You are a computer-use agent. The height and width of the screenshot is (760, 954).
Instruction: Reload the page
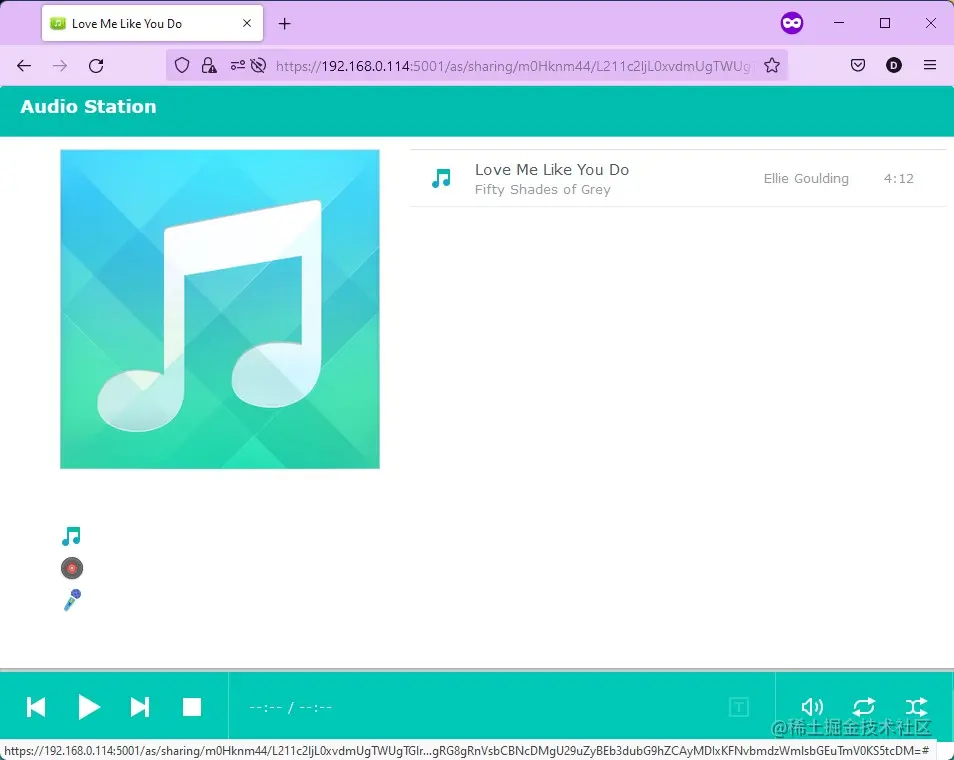coord(96,66)
